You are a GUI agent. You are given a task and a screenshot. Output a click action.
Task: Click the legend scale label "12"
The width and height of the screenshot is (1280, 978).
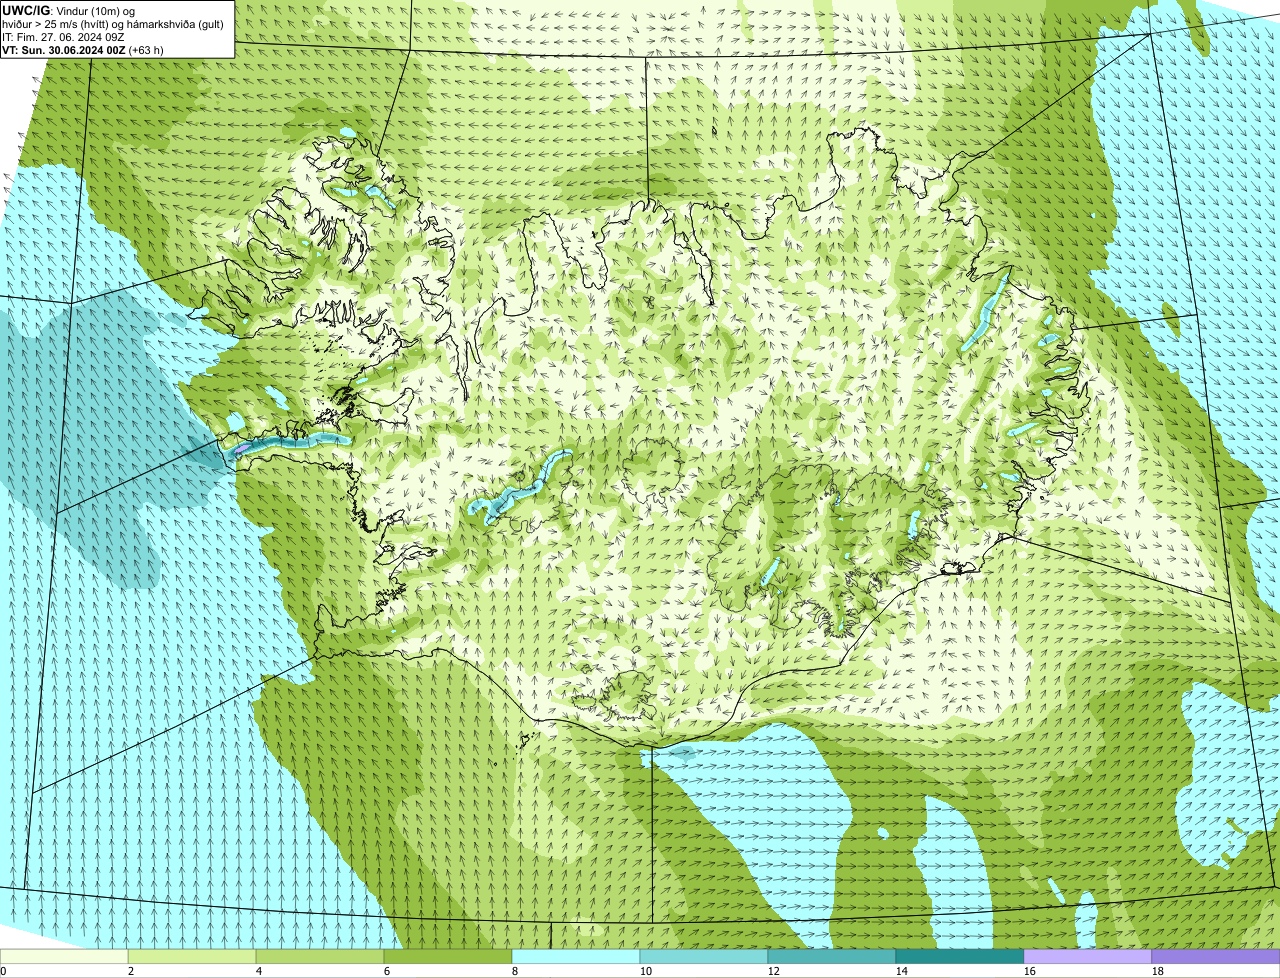click(x=774, y=971)
